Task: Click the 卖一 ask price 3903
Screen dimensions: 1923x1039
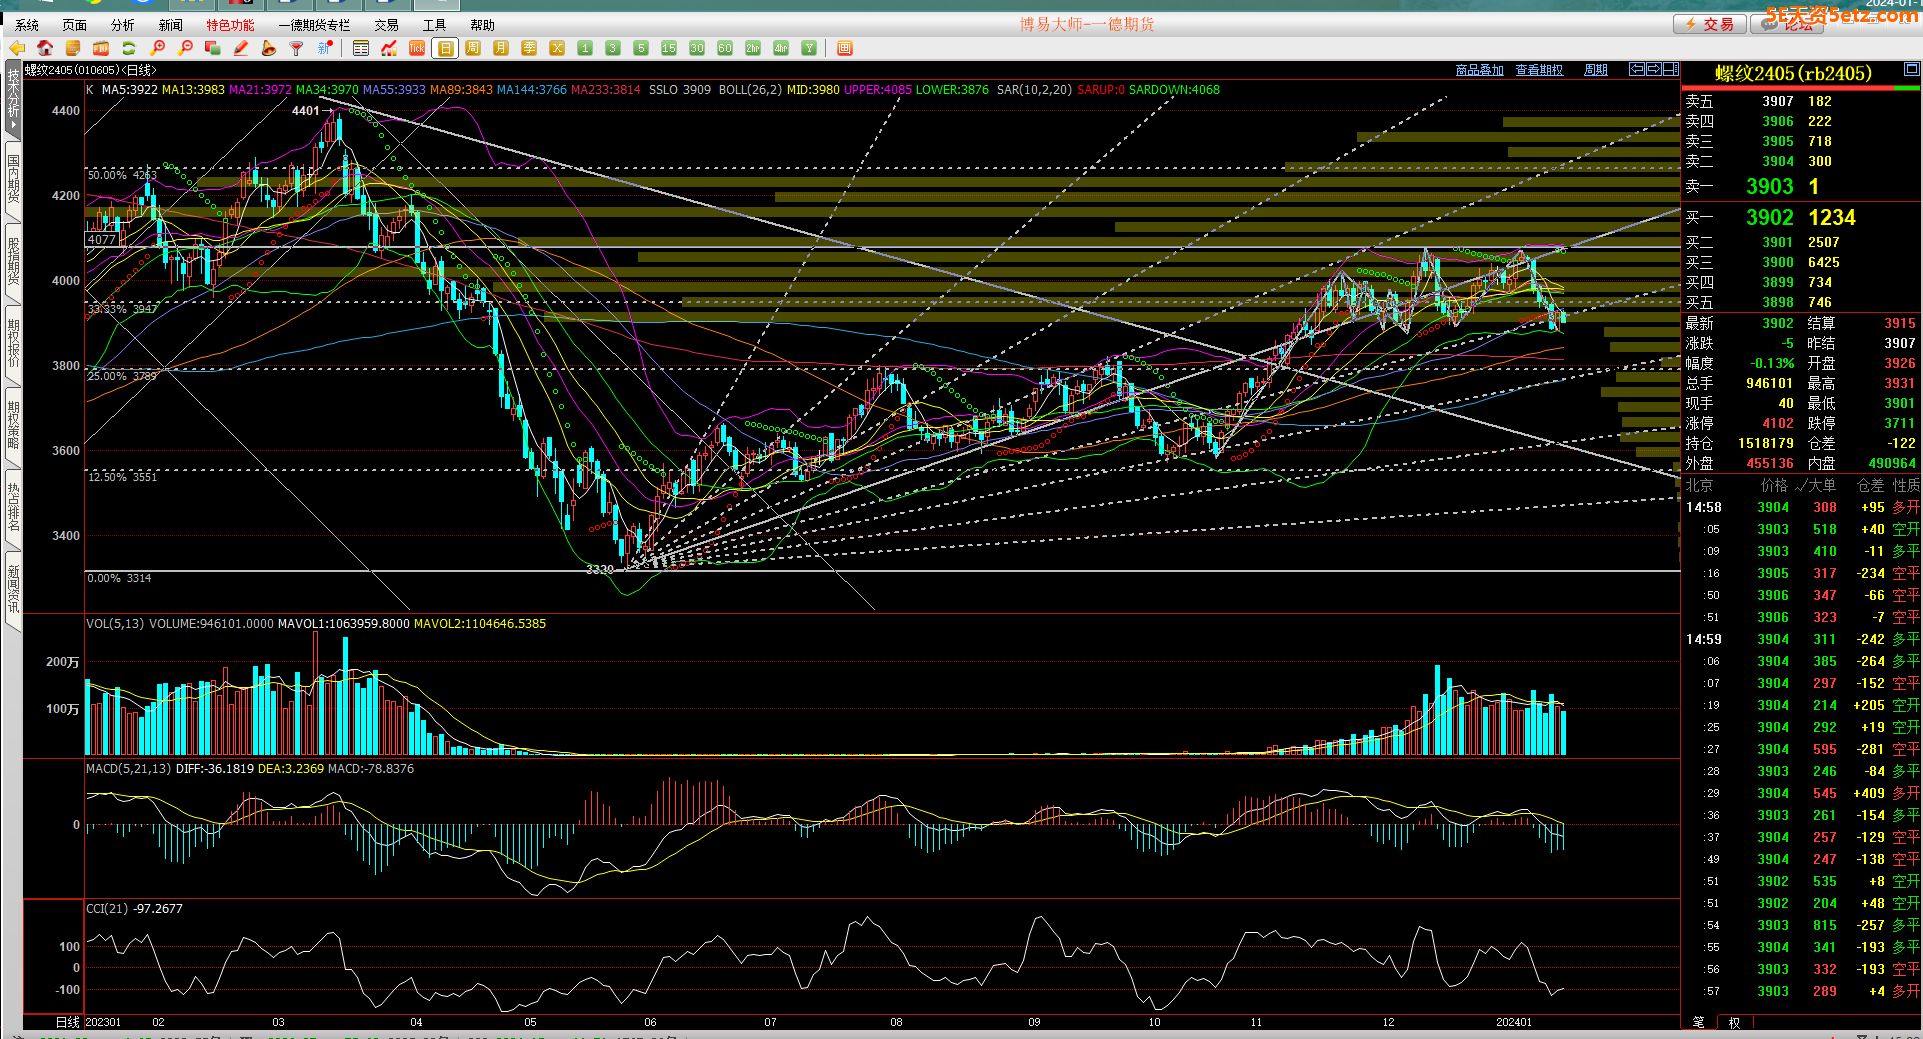Action: 1769,186
